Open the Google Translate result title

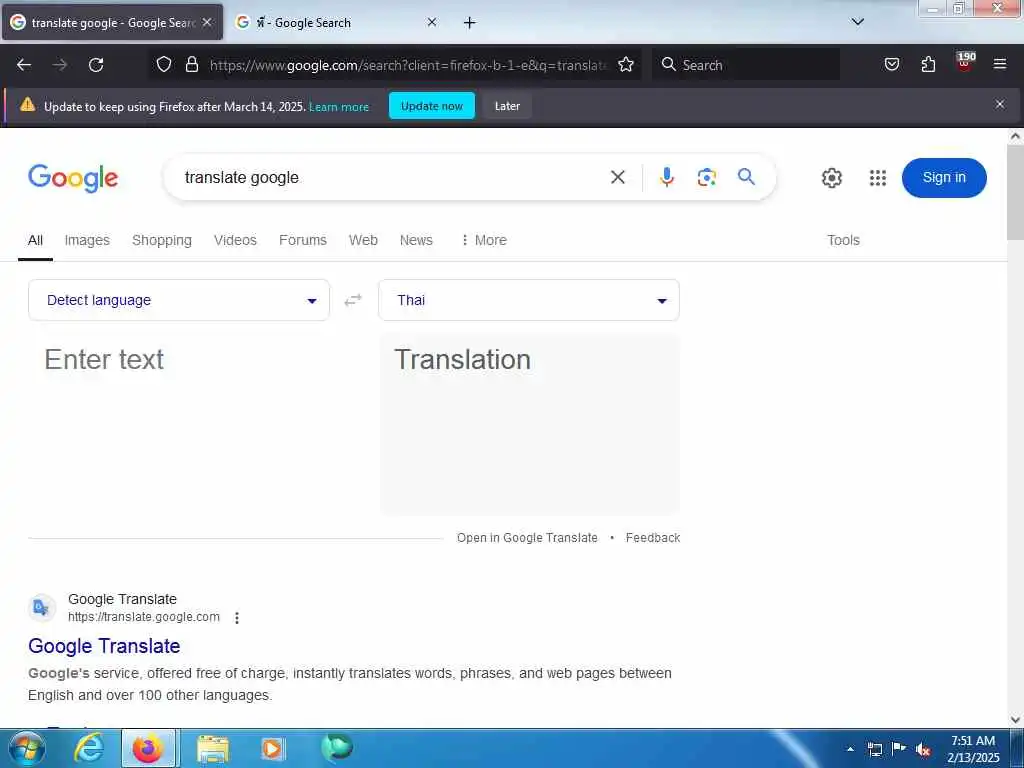point(104,646)
